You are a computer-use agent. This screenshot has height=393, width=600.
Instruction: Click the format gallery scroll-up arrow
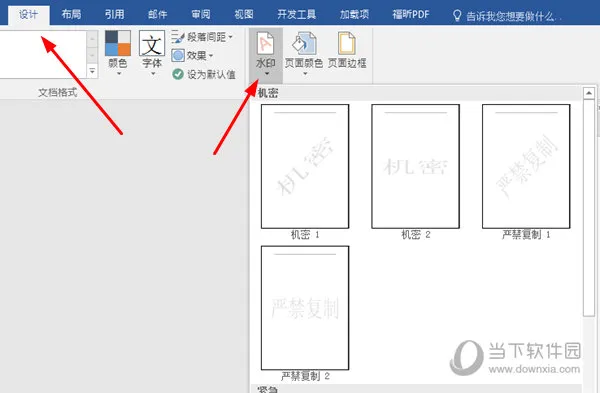(x=92, y=39)
